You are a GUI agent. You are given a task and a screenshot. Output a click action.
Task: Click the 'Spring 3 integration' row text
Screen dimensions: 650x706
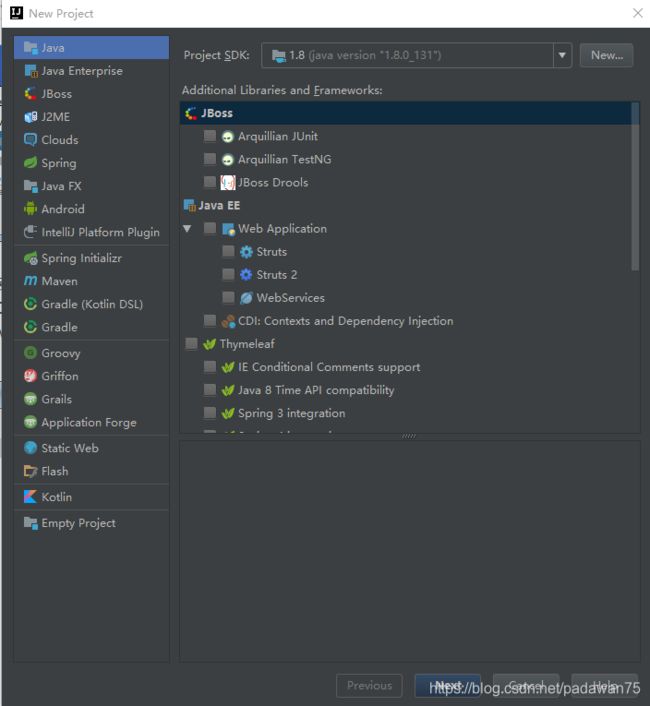(x=292, y=413)
